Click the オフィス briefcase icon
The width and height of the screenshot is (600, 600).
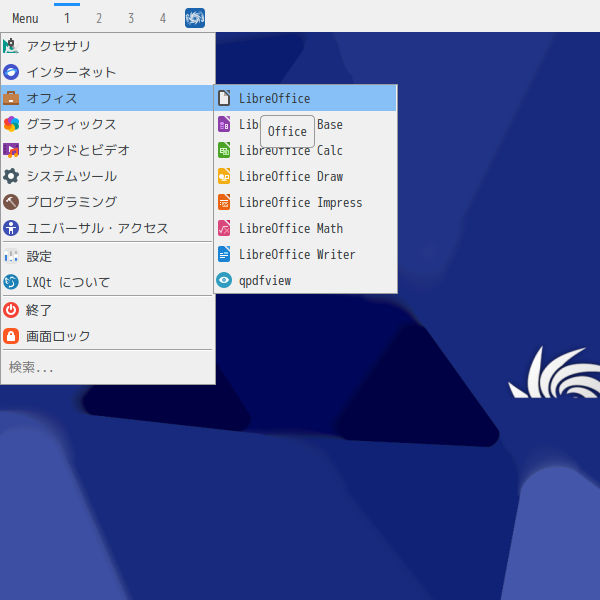pos(11,98)
